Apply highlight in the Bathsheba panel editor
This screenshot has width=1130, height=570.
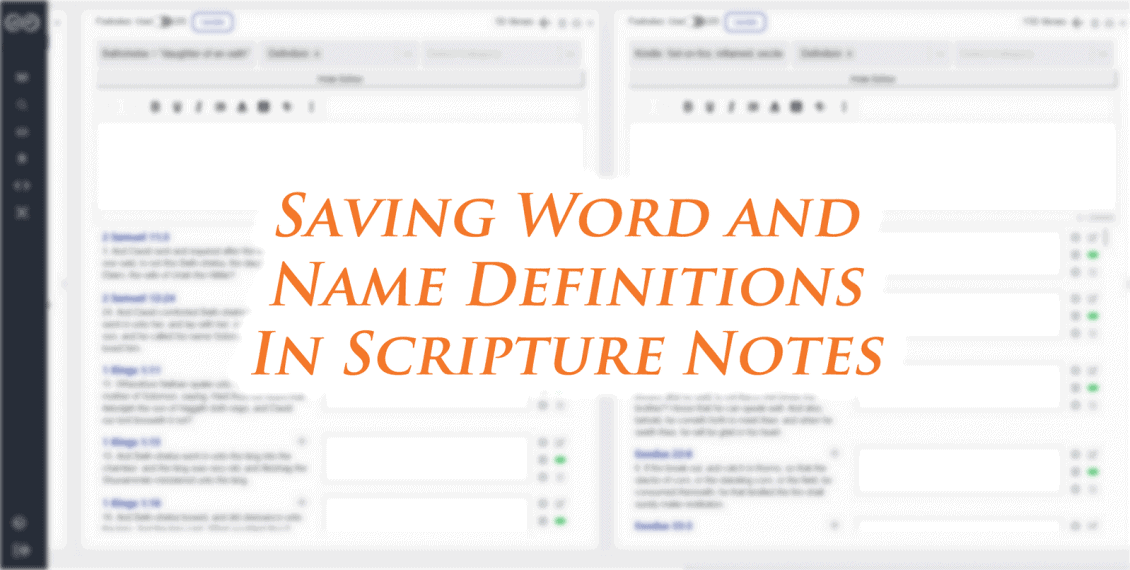point(264,107)
